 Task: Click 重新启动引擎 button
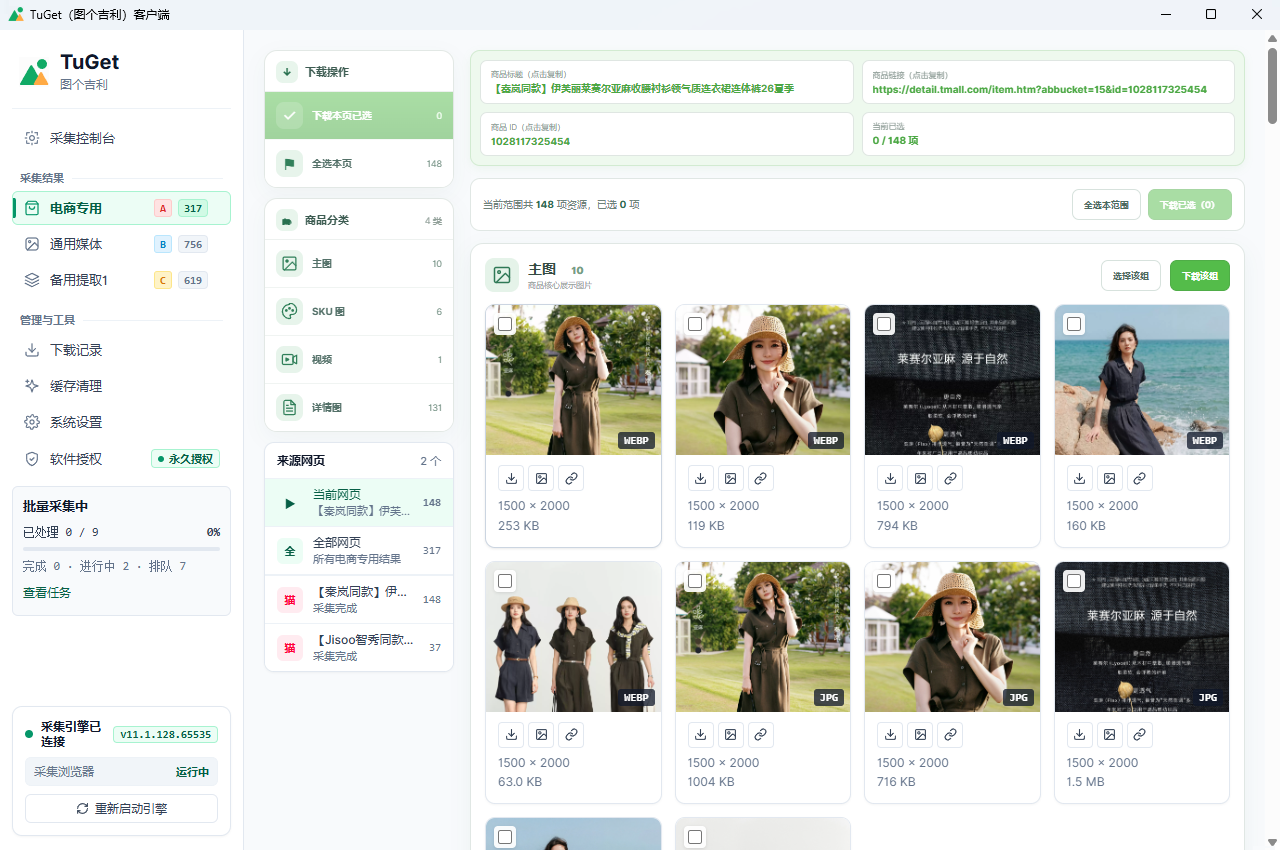click(x=121, y=808)
